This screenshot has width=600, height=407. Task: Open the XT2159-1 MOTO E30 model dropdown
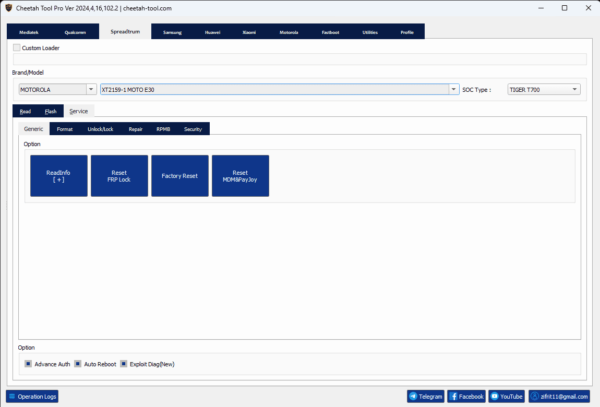[x=453, y=89]
